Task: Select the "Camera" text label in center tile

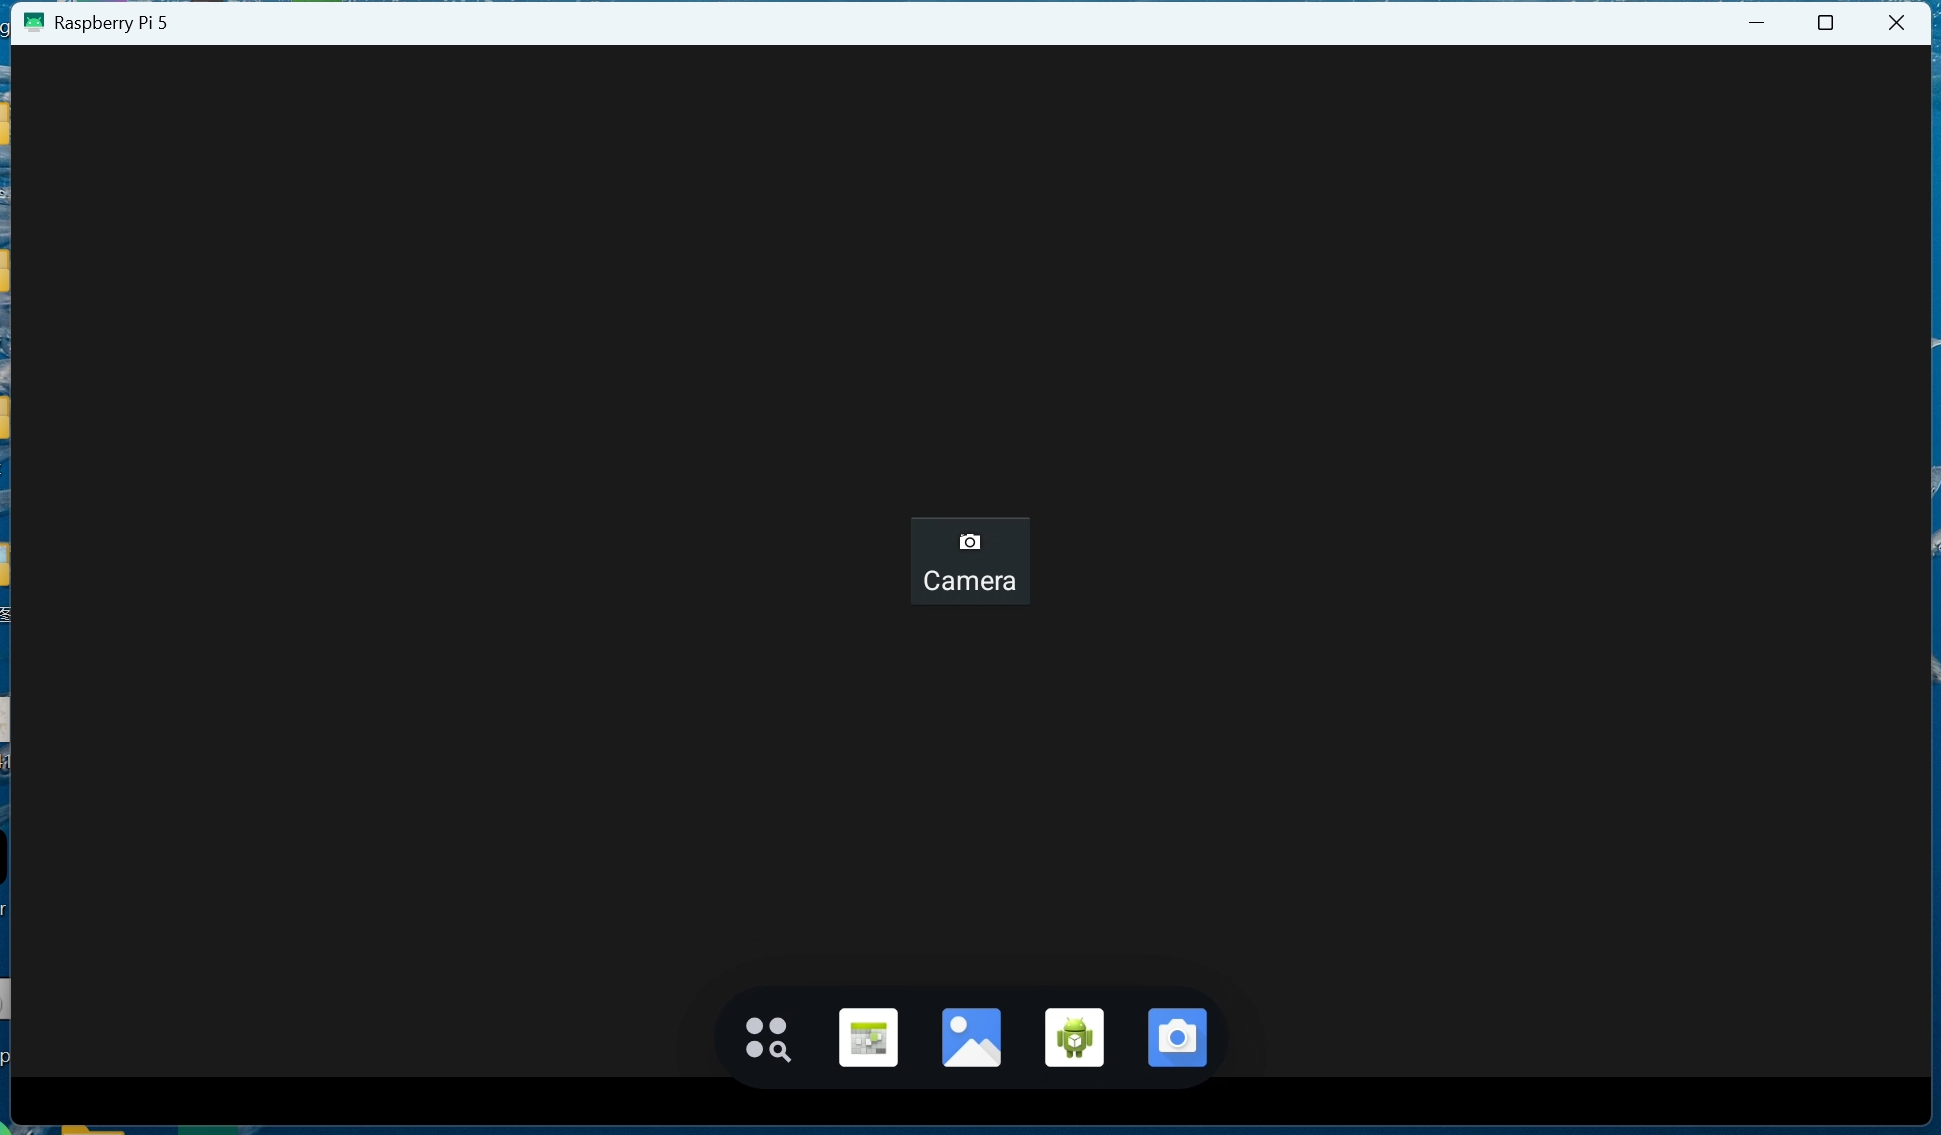Action: click(x=969, y=581)
